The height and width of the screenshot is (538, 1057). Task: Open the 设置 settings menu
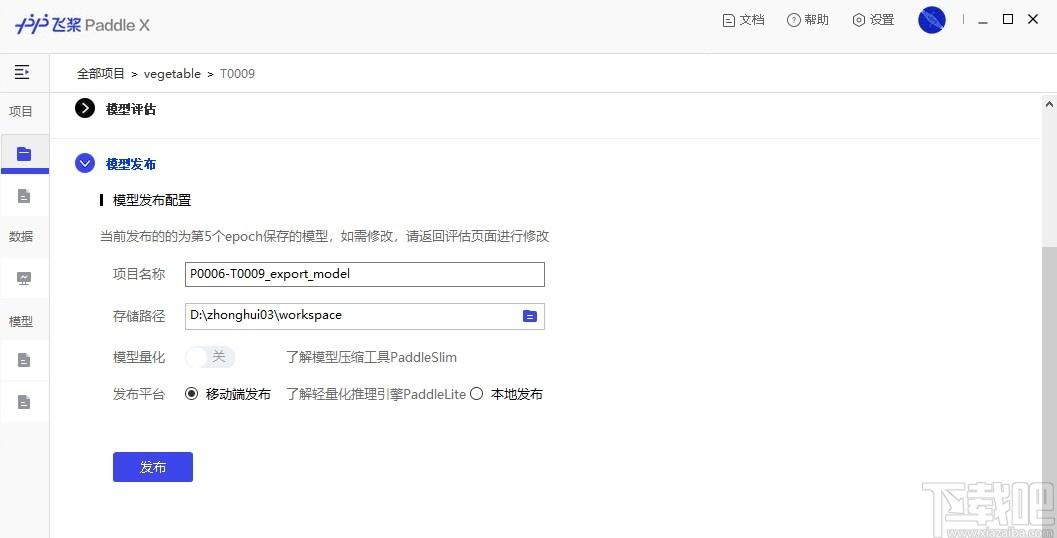click(873, 20)
